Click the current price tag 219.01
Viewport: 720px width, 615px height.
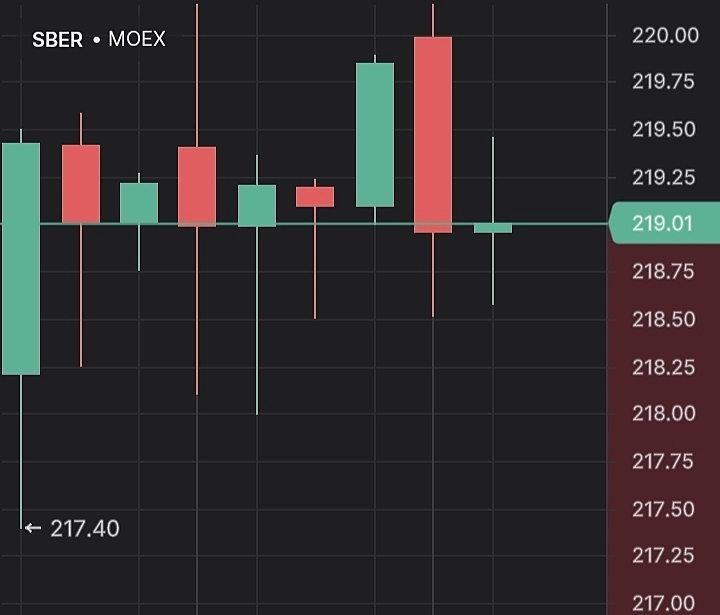click(663, 223)
